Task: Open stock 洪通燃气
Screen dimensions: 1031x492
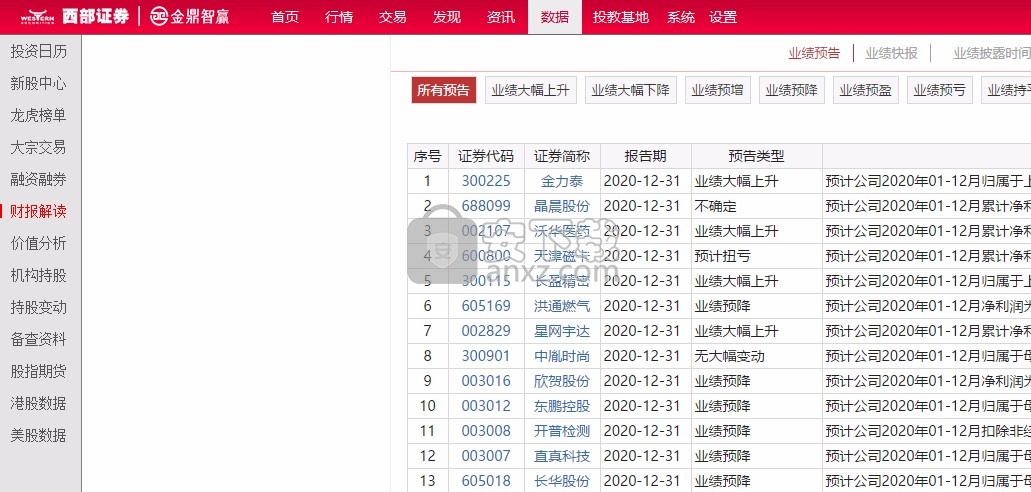Action: [x=562, y=306]
